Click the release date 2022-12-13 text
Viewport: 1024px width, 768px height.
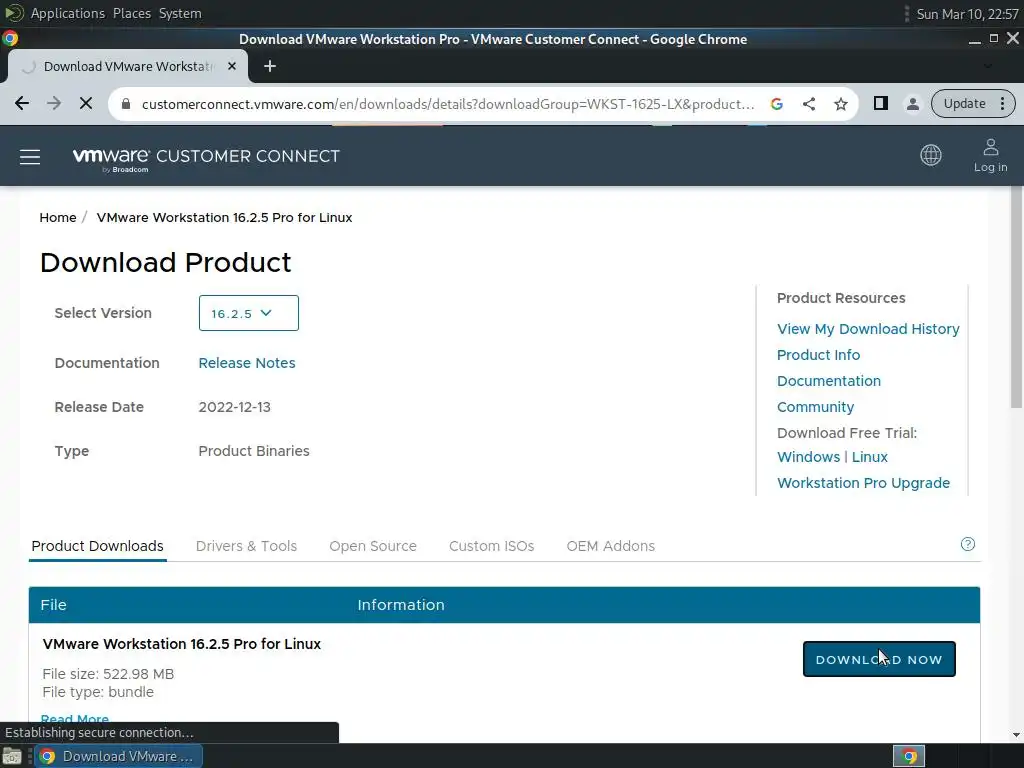pyautogui.click(x=234, y=408)
